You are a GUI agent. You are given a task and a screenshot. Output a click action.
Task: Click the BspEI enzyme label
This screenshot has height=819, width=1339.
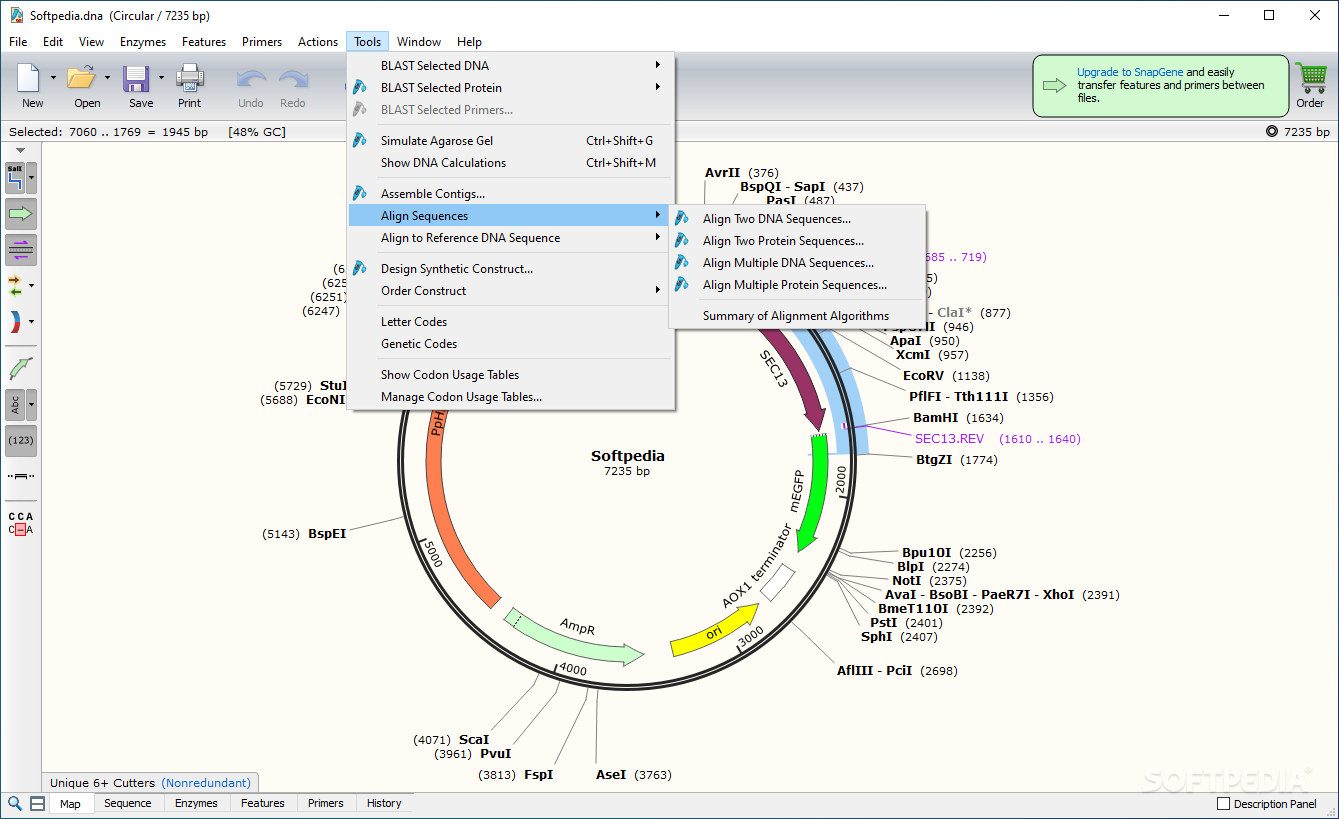point(327,534)
